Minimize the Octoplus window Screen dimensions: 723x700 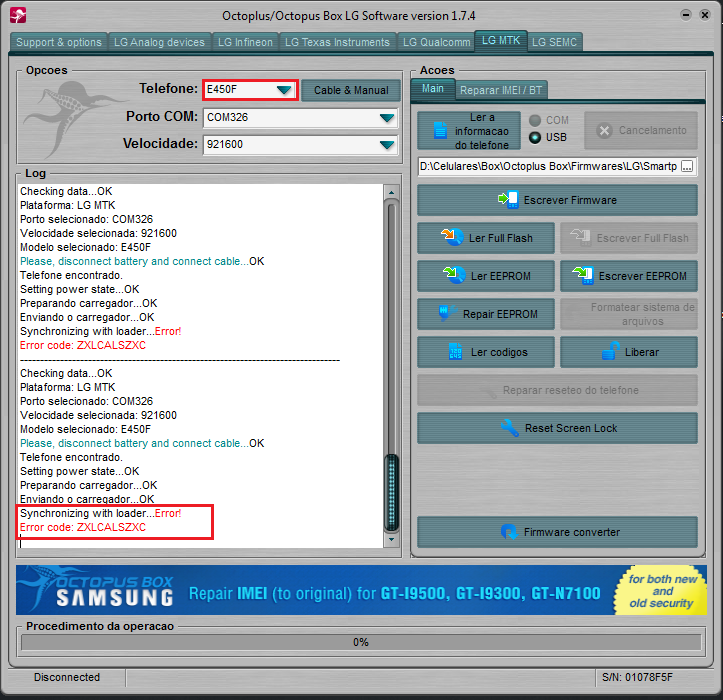pyautogui.click(x=686, y=15)
